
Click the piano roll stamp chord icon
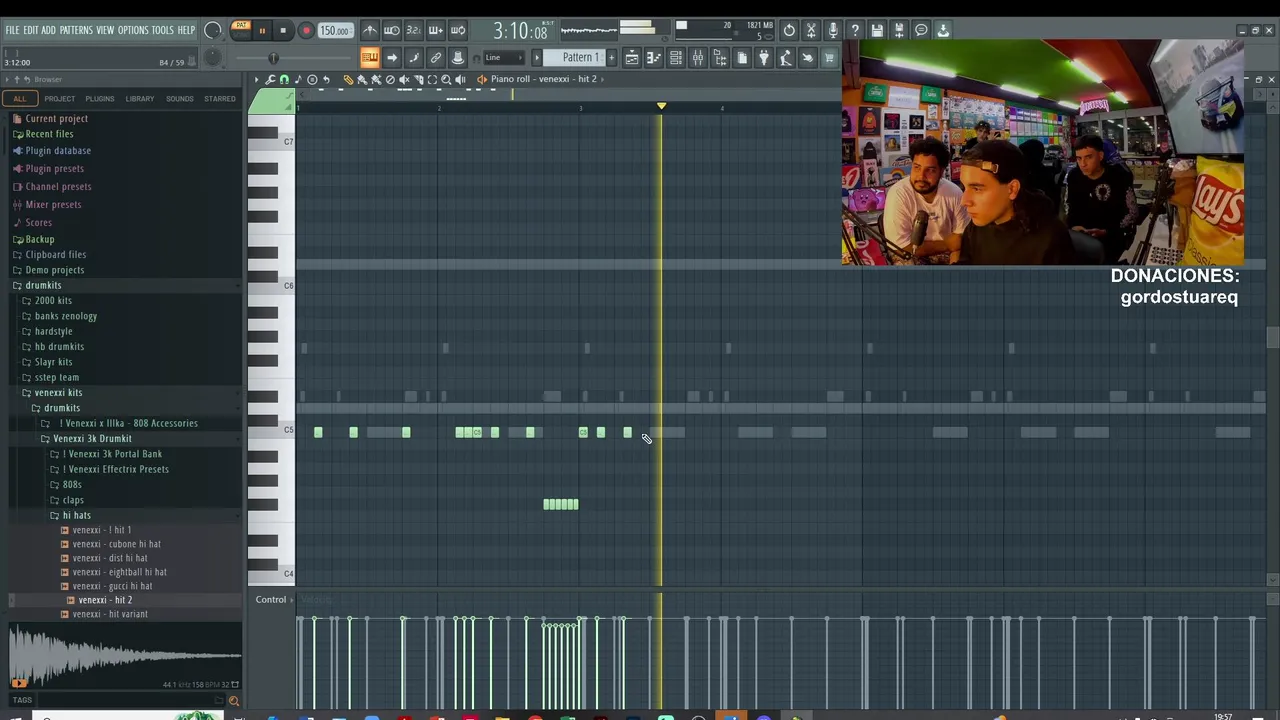312,79
